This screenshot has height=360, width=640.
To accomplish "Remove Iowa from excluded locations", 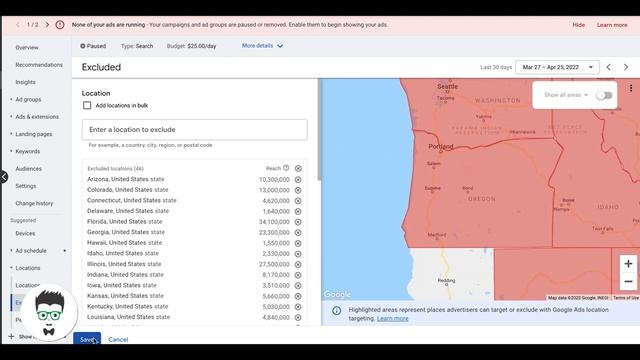I will (298, 286).
